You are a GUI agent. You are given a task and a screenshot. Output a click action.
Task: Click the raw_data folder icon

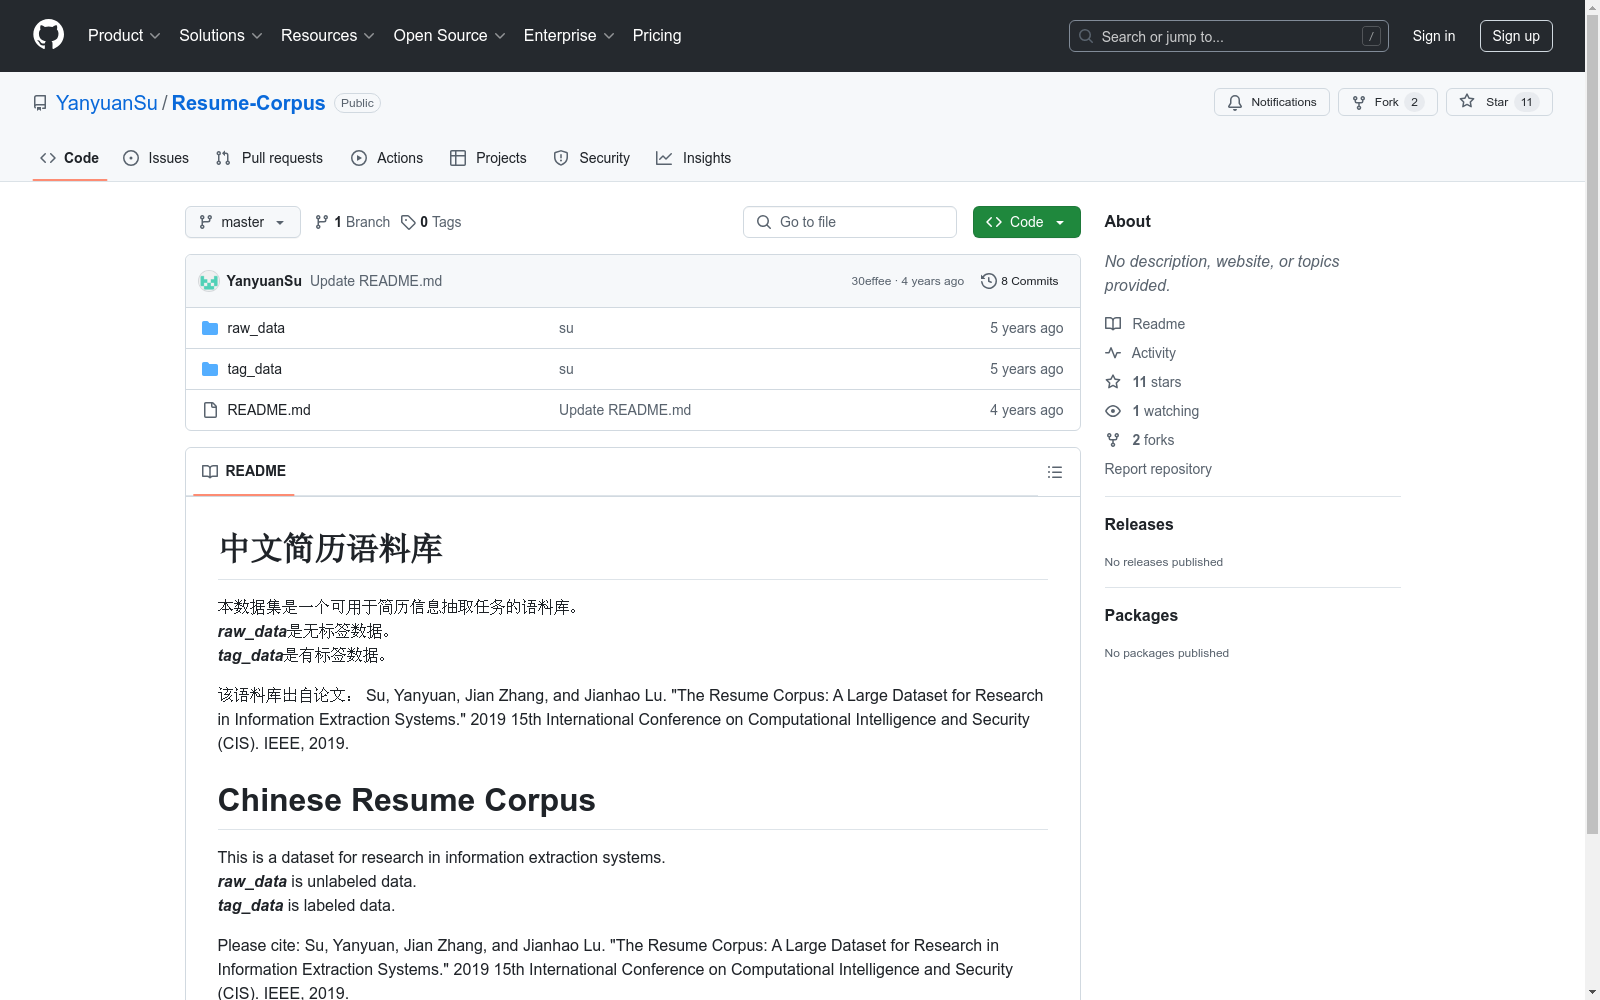210,328
